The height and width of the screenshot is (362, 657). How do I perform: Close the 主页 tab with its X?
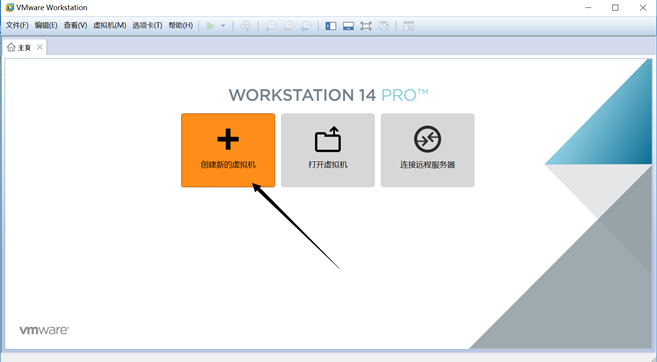(39, 47)
